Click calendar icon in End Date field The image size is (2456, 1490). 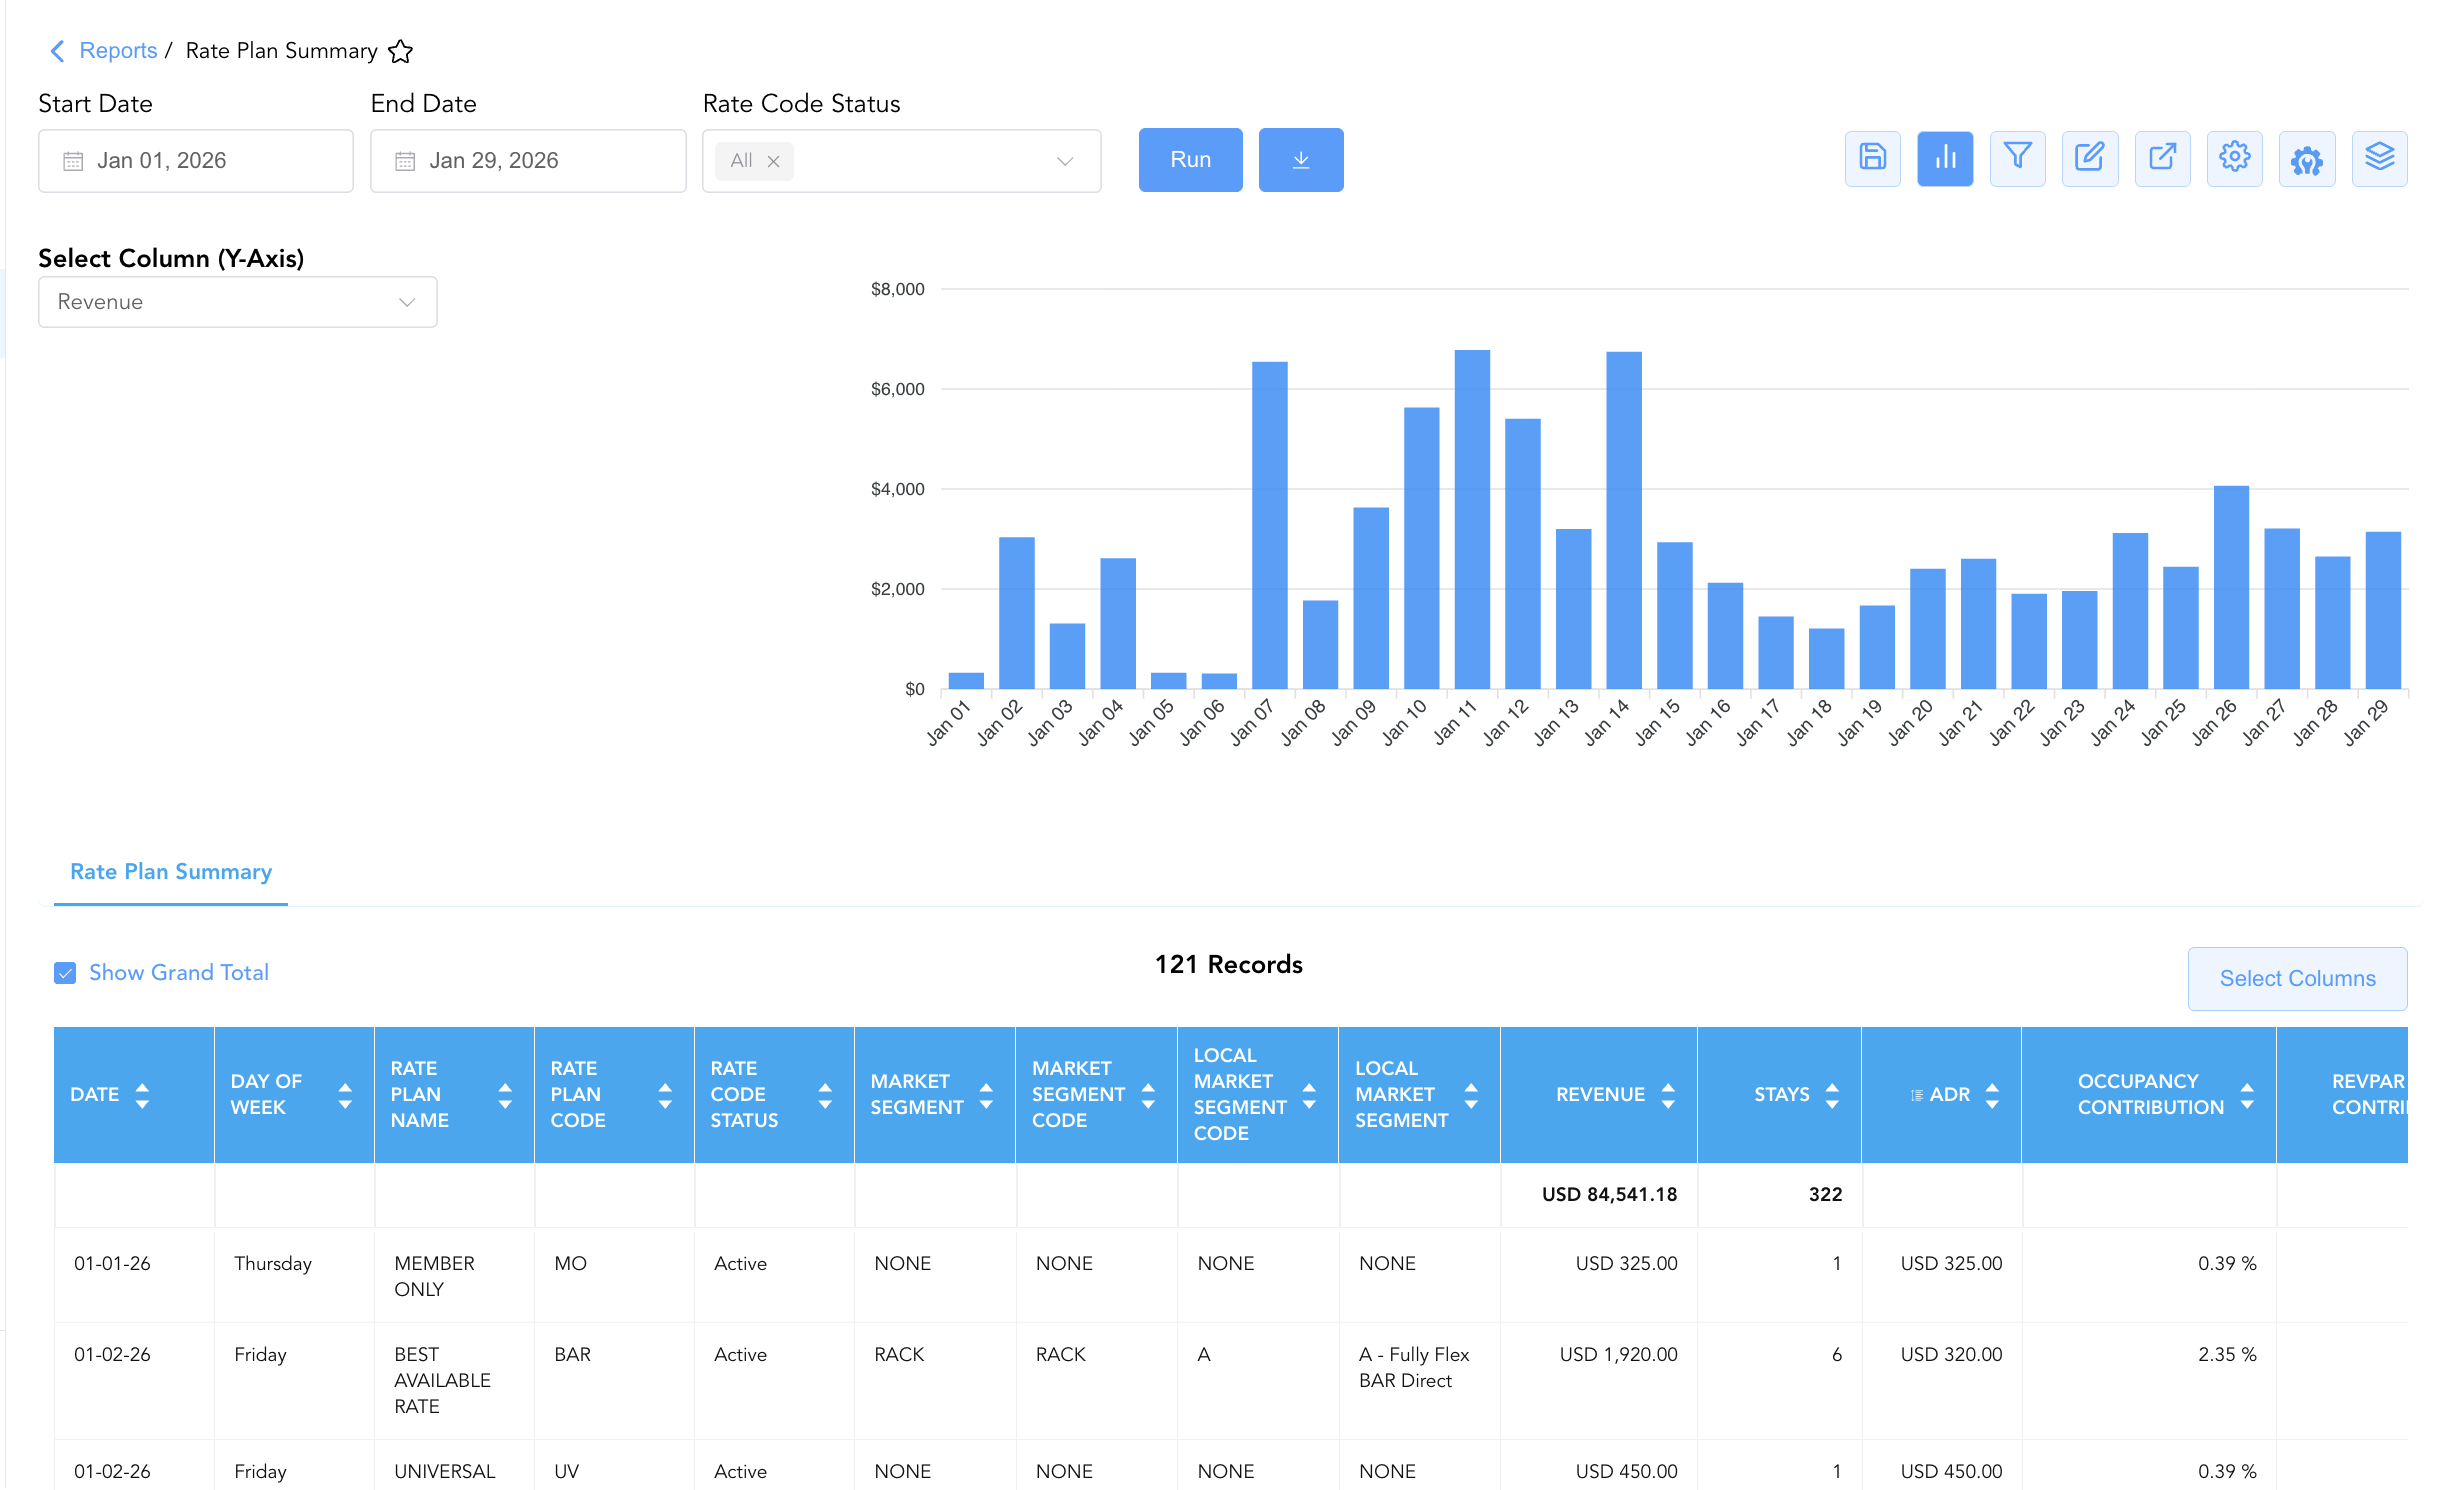click(405, 161)
